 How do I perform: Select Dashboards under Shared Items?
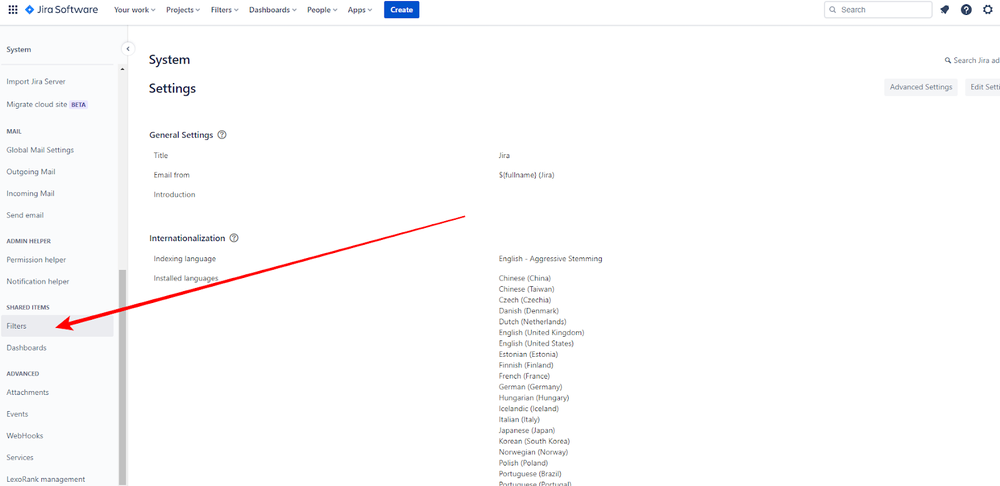(26, 348)
